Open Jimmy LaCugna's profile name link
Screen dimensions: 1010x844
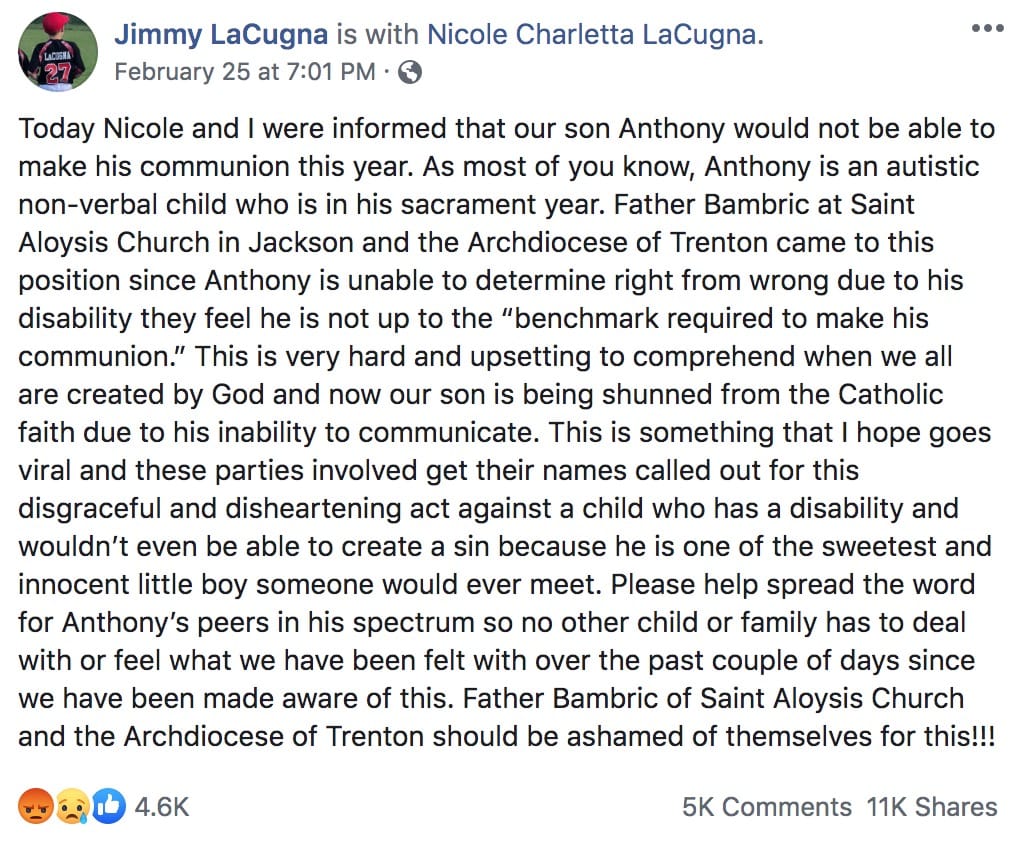221,34
